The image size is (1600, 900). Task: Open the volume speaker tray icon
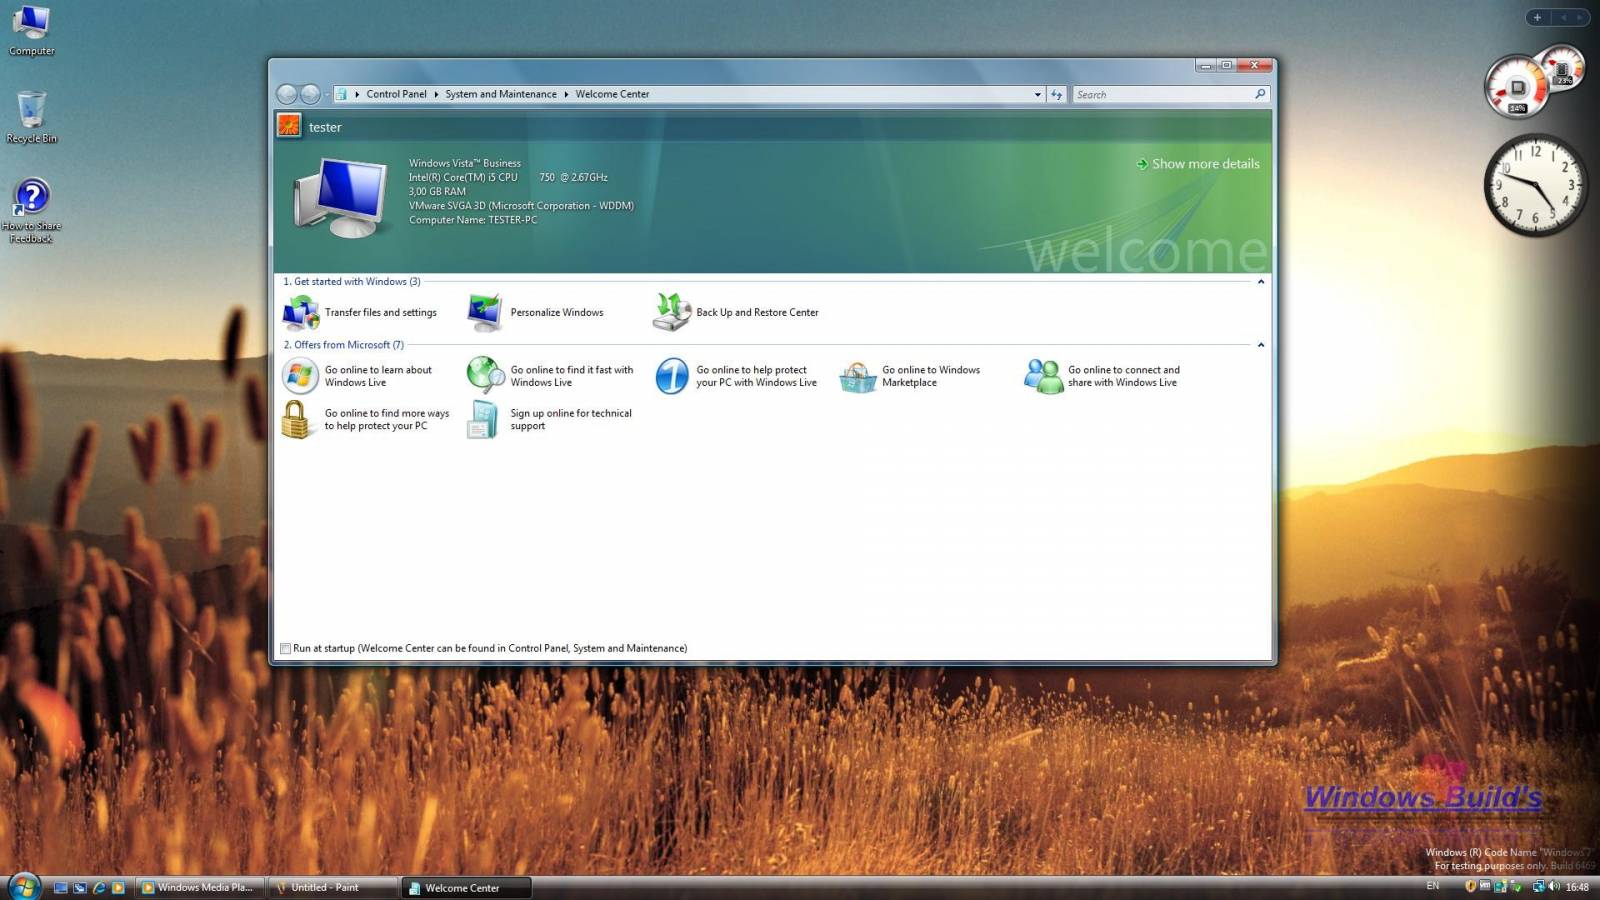[x=1554, y=886]
